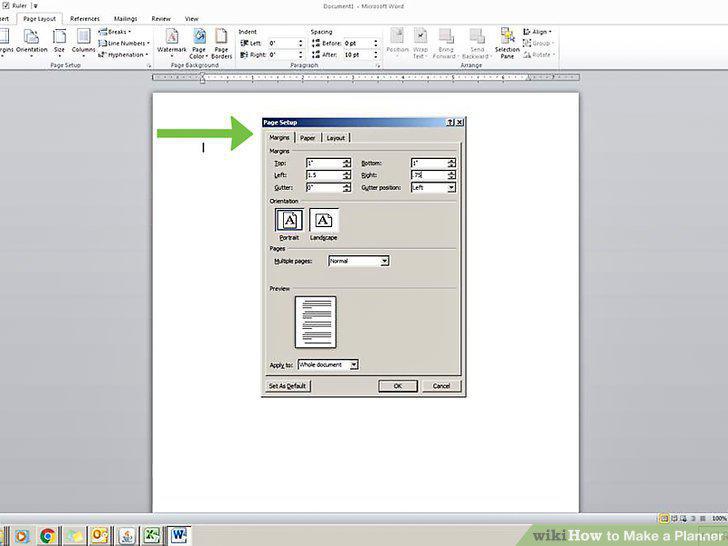Open Google Chrome from the taskbar
The height and width of the screenshot is (546, 728).
[x=48, y=536]
